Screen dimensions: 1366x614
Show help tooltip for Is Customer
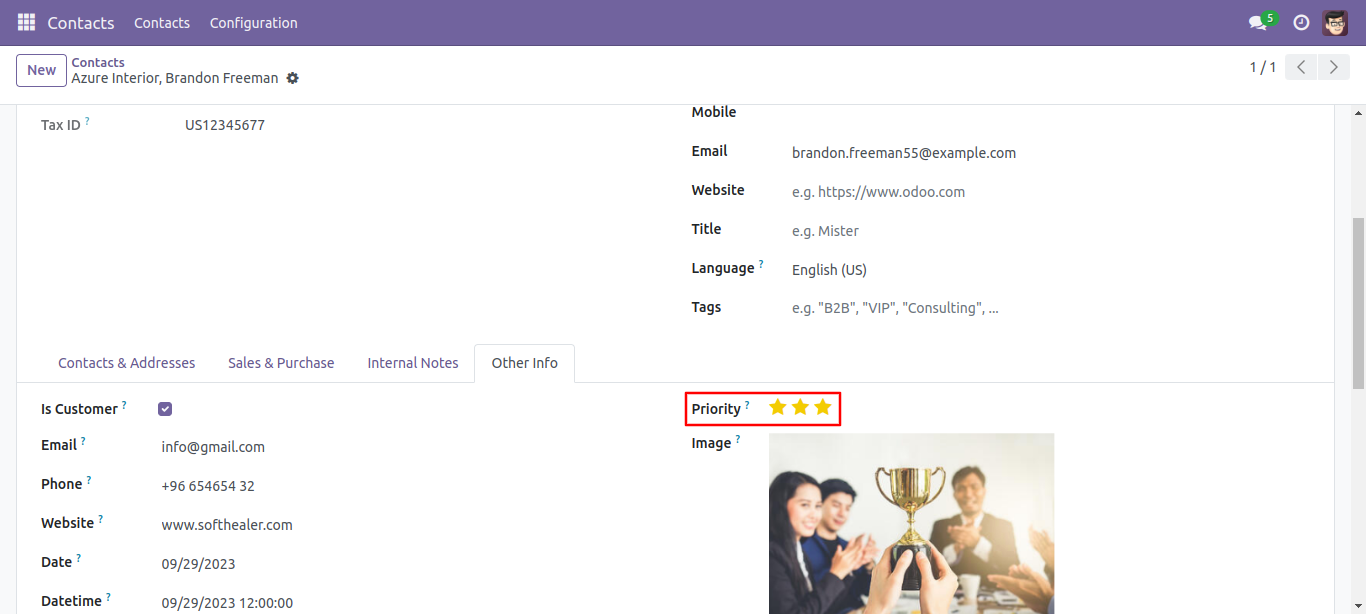[124, 405]
